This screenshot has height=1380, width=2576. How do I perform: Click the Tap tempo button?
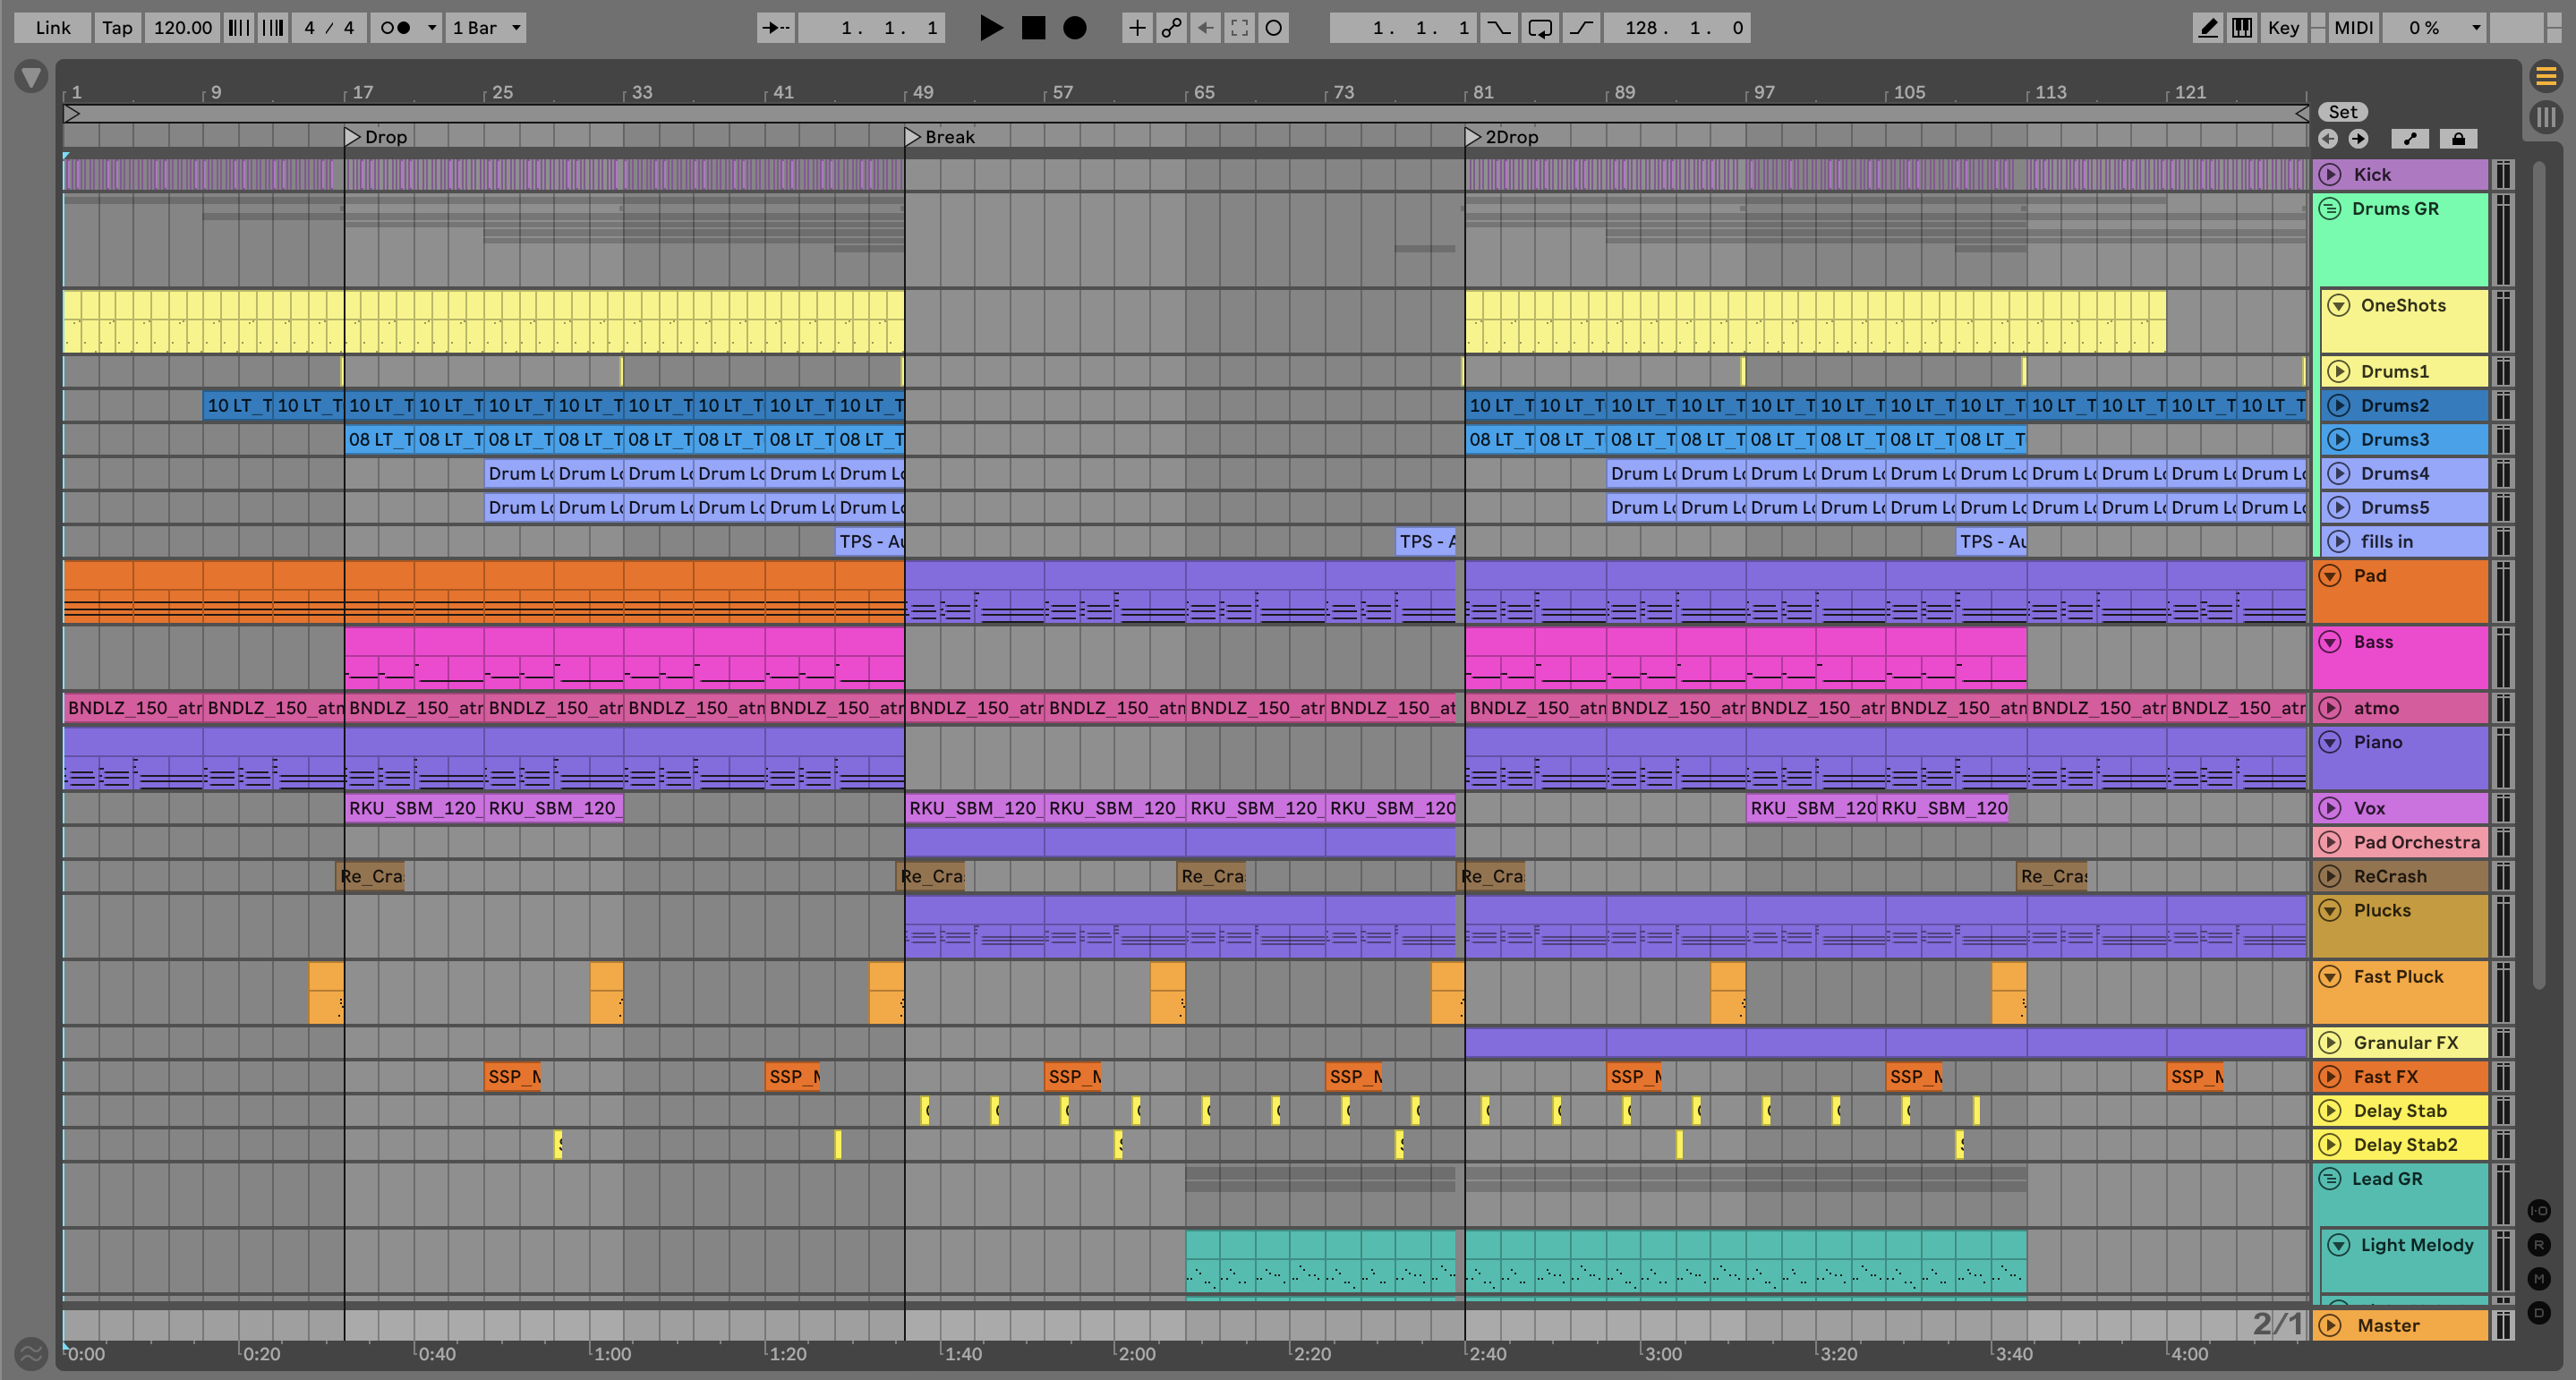[117, 28]
